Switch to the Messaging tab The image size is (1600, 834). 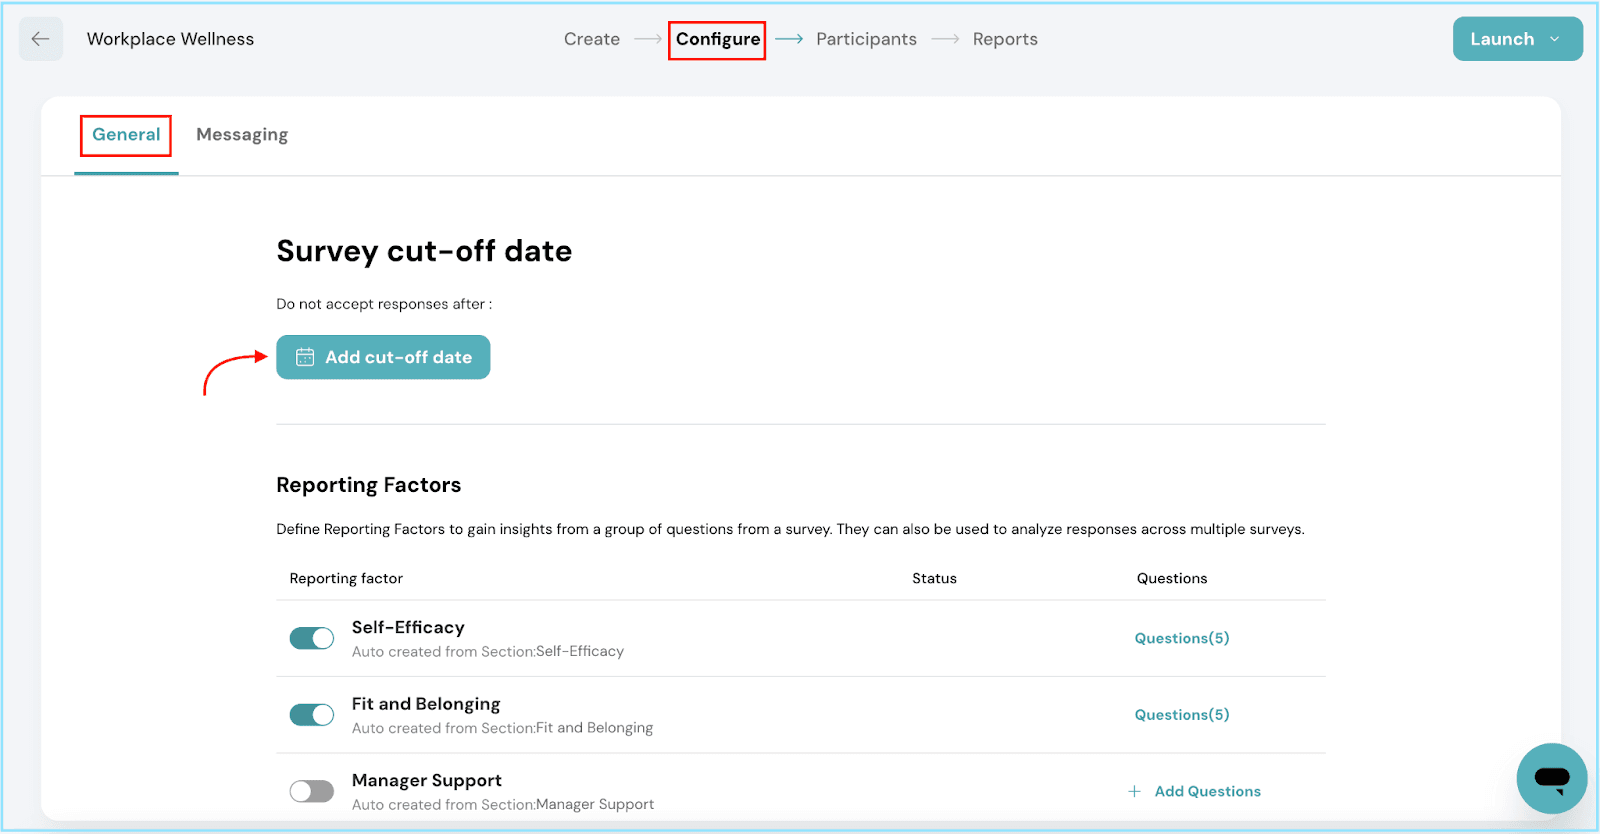(x=242, y=135)
